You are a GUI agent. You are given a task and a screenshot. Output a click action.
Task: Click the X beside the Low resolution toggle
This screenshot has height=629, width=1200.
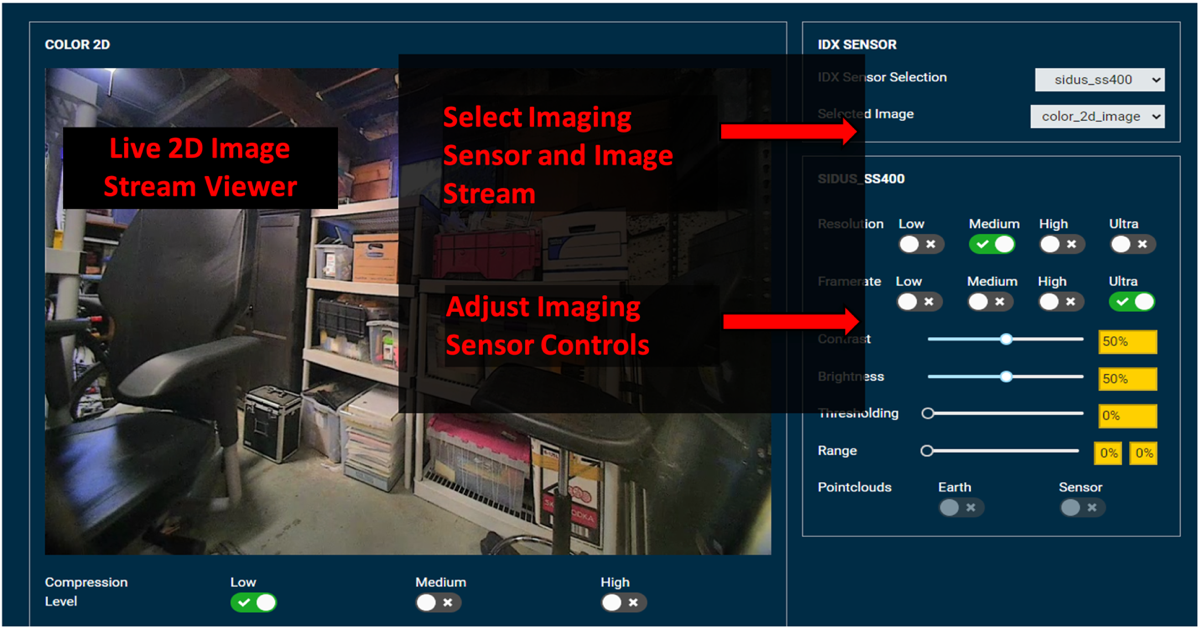coord(933,243)
